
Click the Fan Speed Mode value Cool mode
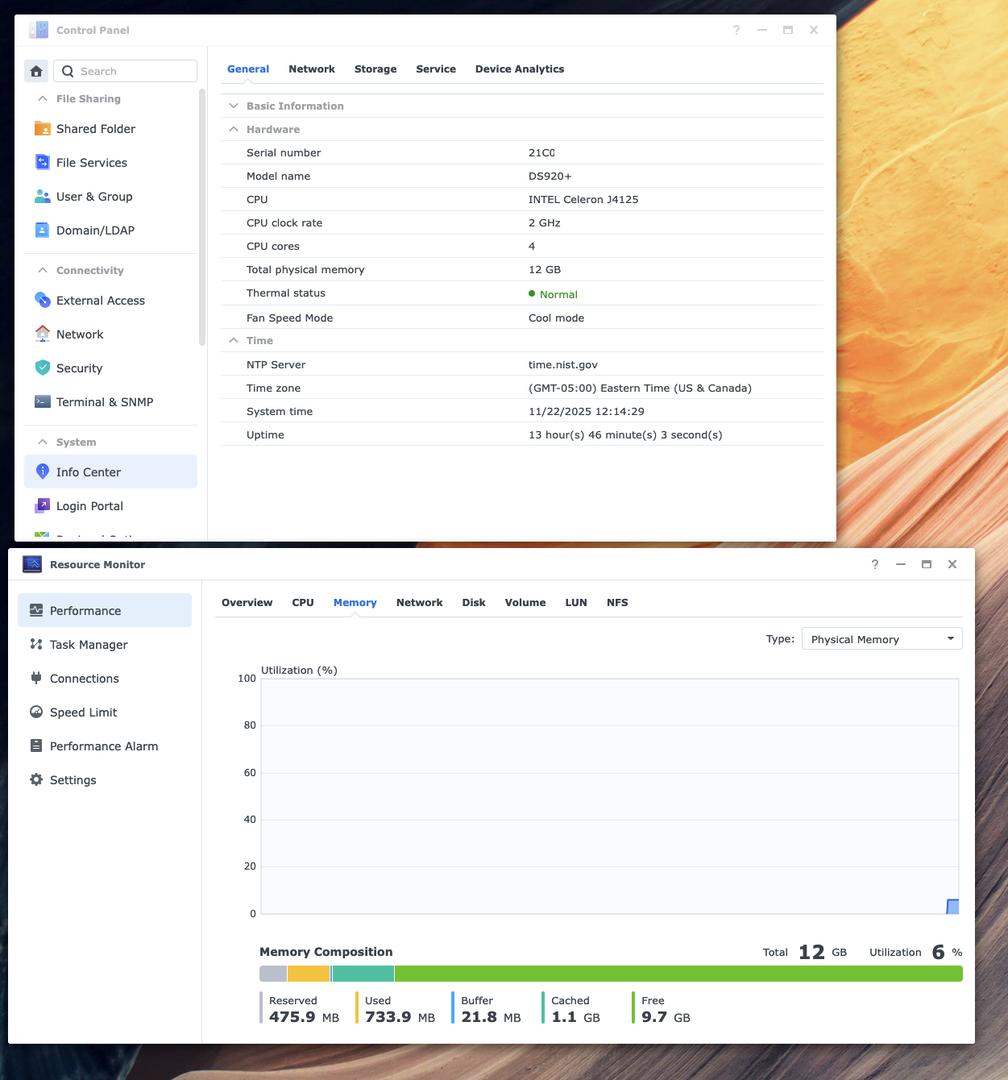[x=556, y=318]
